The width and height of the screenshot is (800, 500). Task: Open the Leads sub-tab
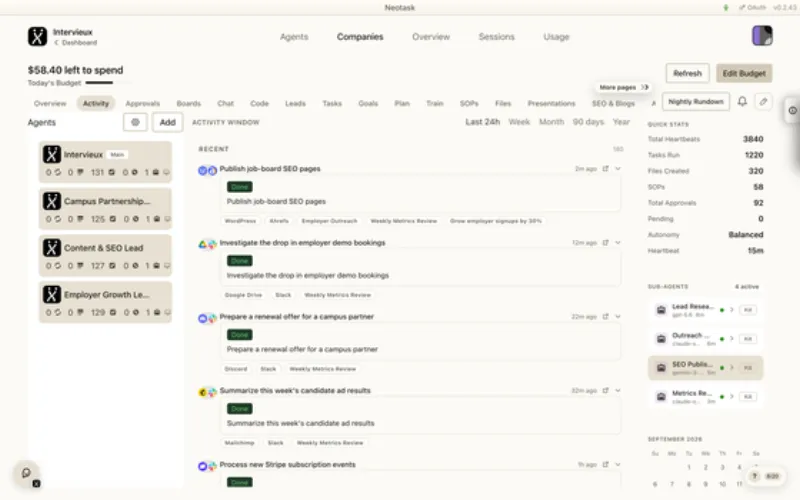(295, 104)
